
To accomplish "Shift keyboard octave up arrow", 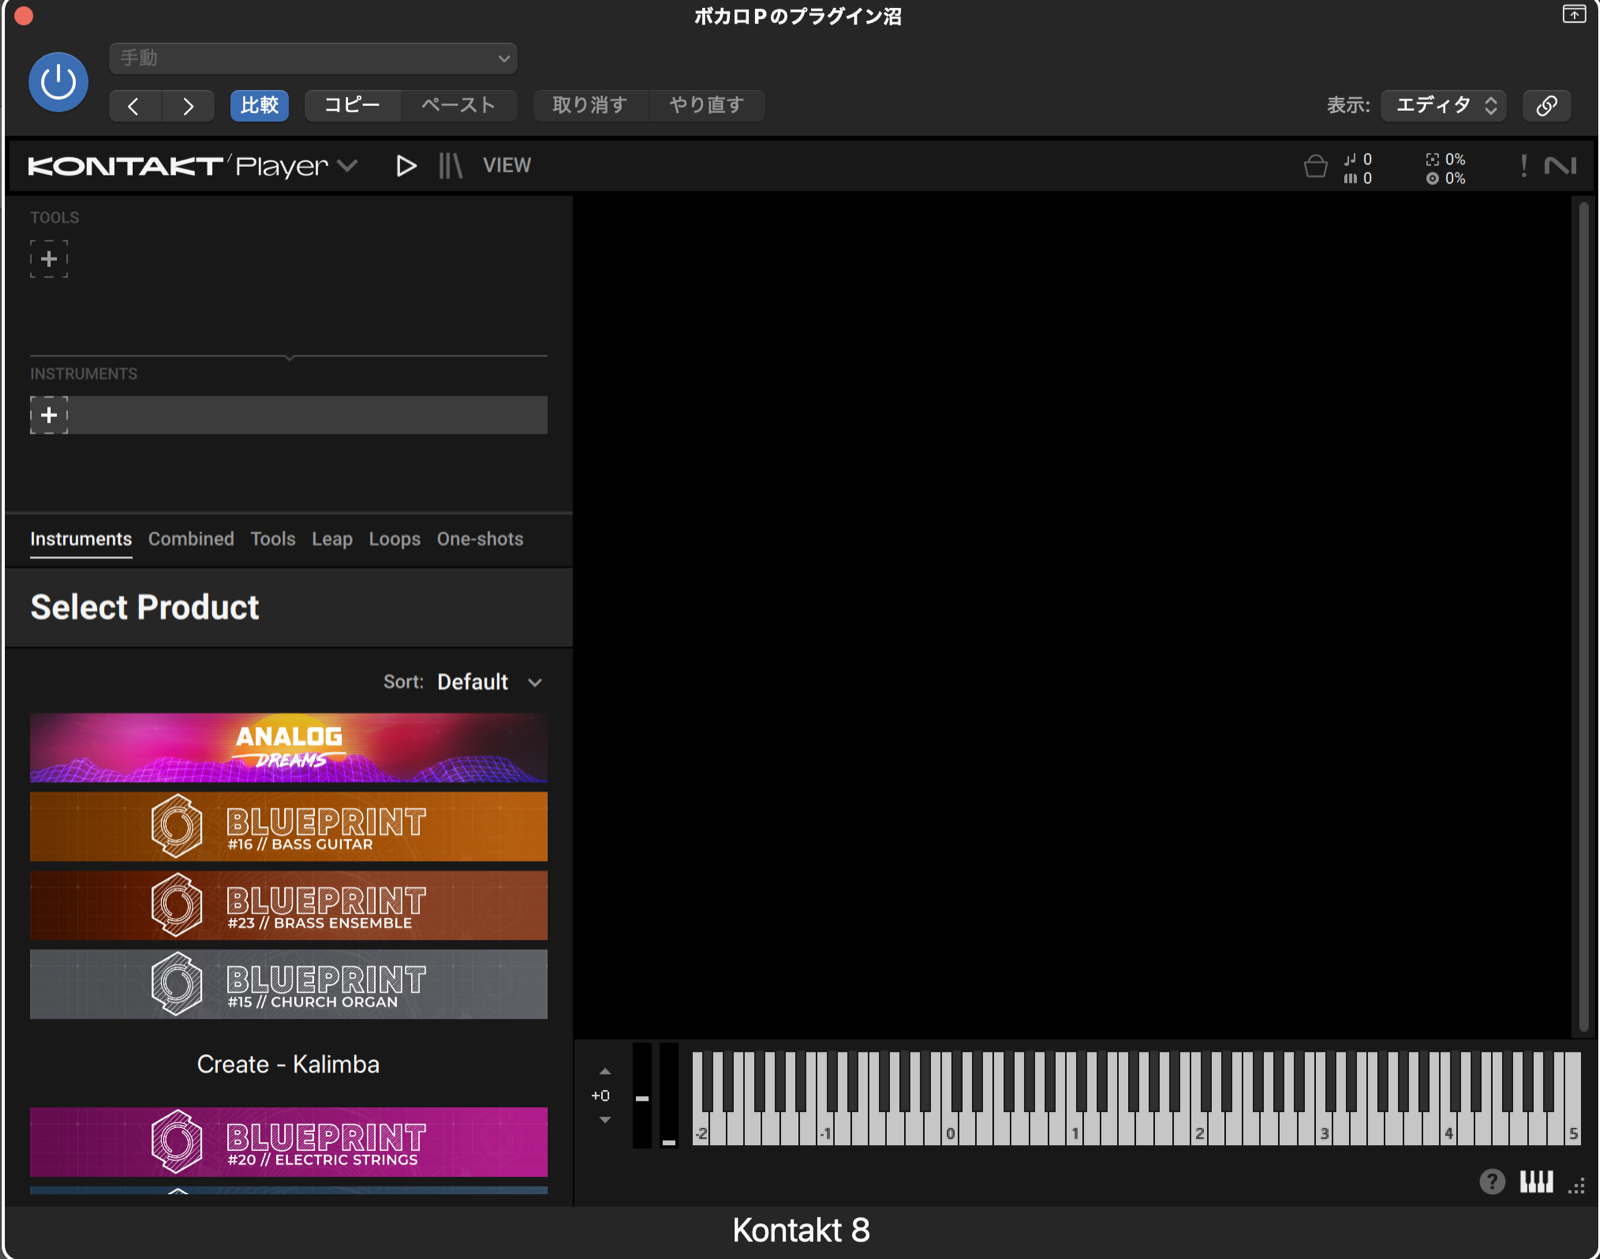I will 605,1072.
